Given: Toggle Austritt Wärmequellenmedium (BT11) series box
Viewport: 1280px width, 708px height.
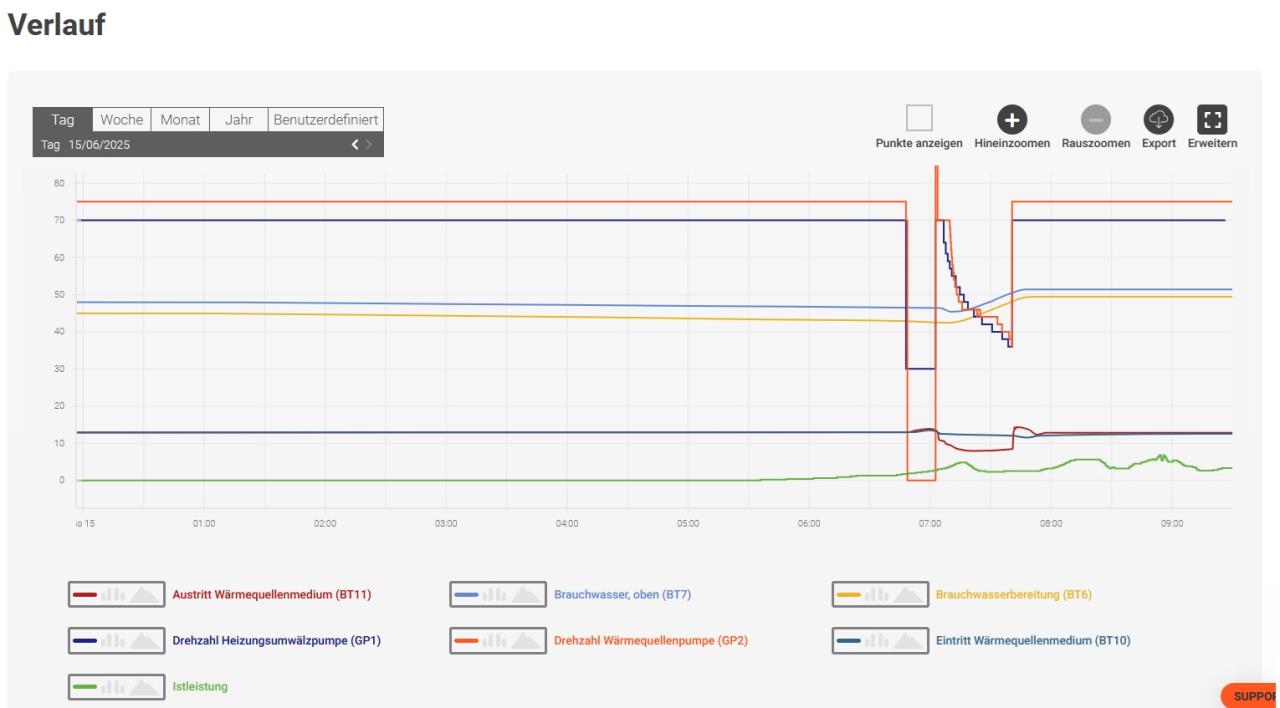Looking at the screenshot, I should [x=116, y=594].
